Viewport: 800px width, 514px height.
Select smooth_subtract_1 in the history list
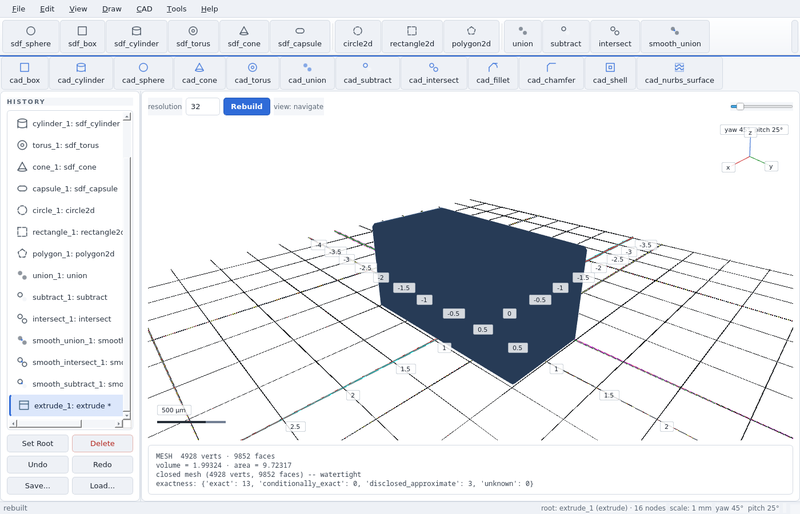[67, 384]
